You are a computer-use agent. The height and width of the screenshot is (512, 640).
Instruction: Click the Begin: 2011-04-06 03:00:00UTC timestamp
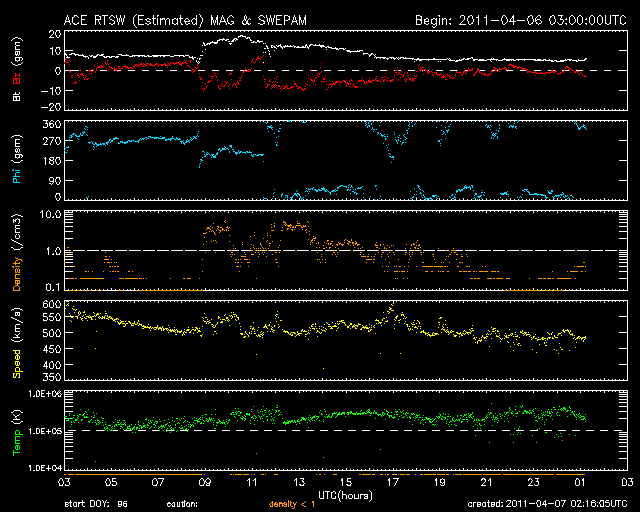tap(521, 20)
